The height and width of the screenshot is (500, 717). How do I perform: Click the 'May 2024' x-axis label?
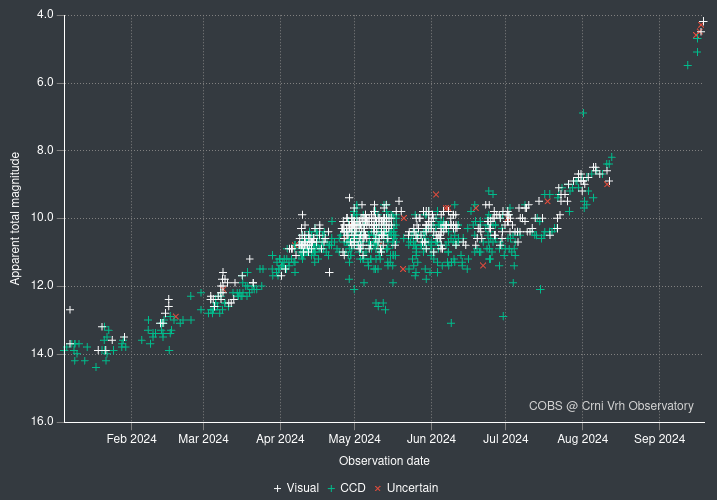click(x=354, y=439)
